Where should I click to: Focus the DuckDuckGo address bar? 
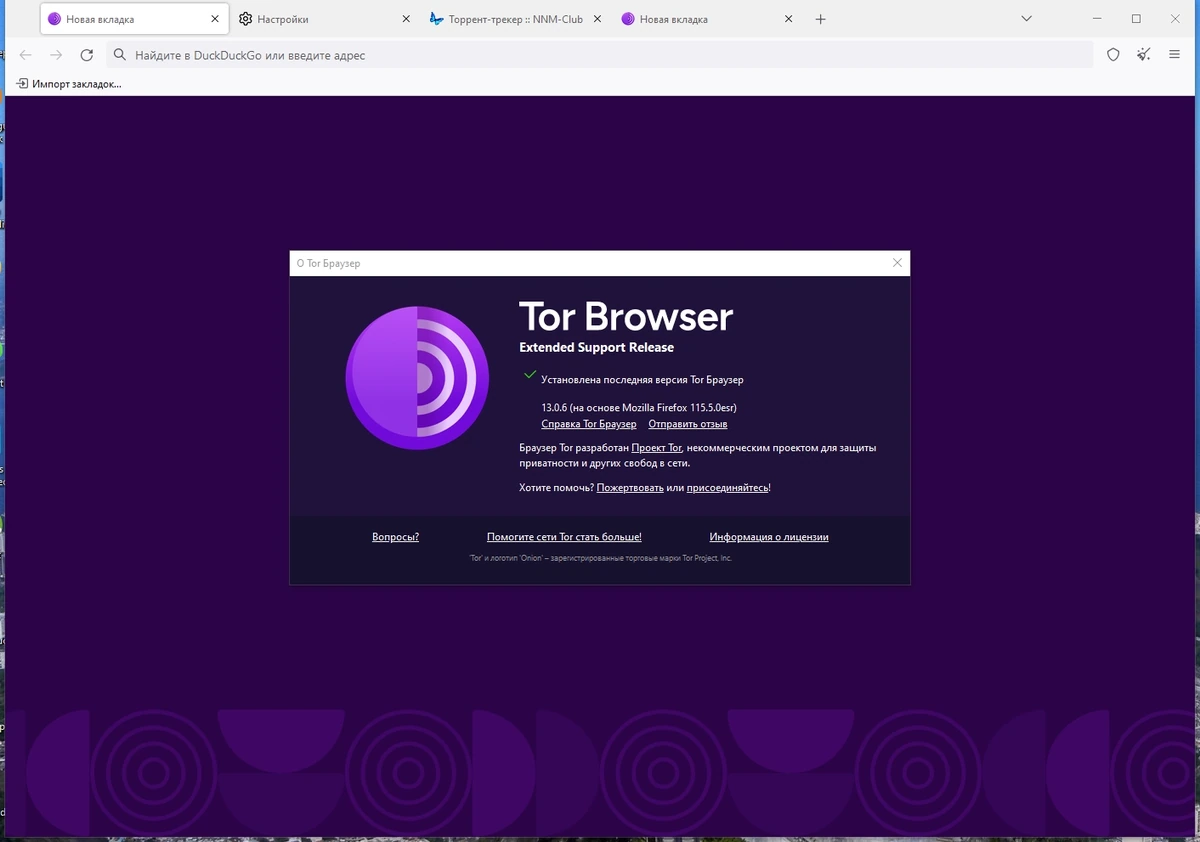click(x=600, y=55)
